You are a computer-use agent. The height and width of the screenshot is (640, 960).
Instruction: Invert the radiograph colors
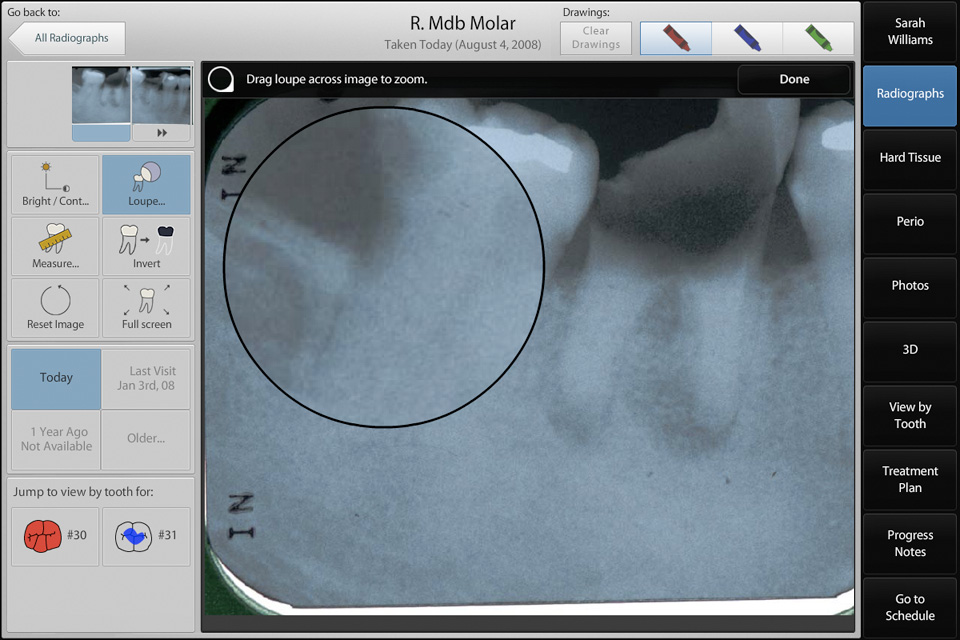click(x=146, y=247)
